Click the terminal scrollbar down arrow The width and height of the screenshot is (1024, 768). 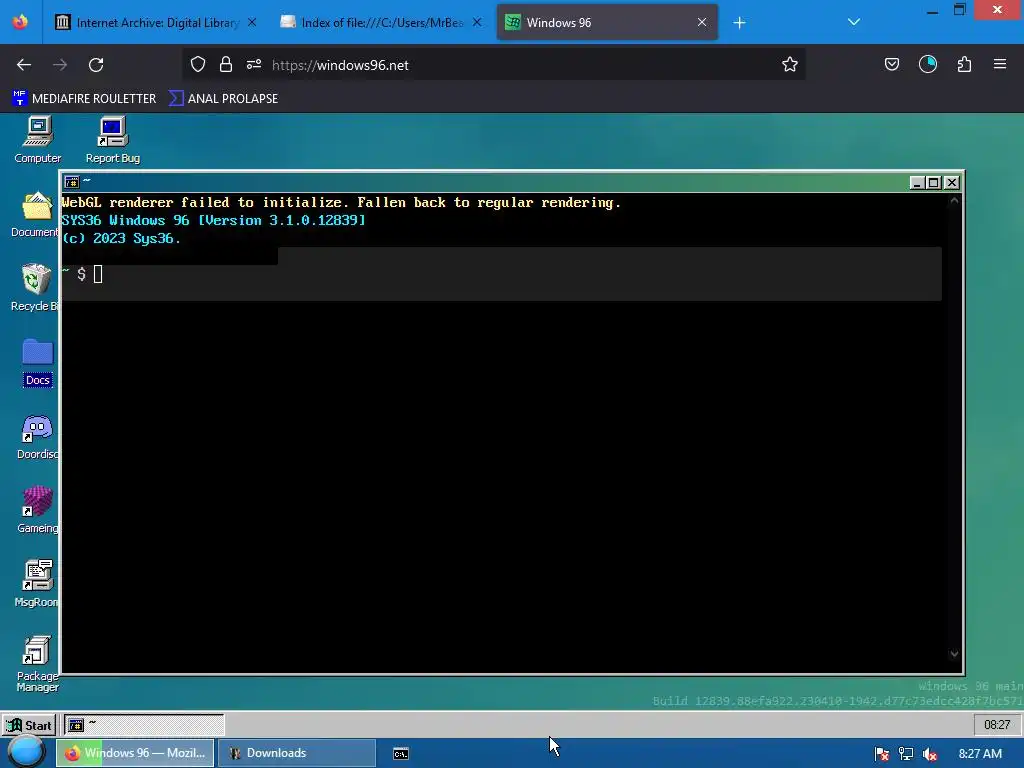pyautogui.click(x=954, y=654)
